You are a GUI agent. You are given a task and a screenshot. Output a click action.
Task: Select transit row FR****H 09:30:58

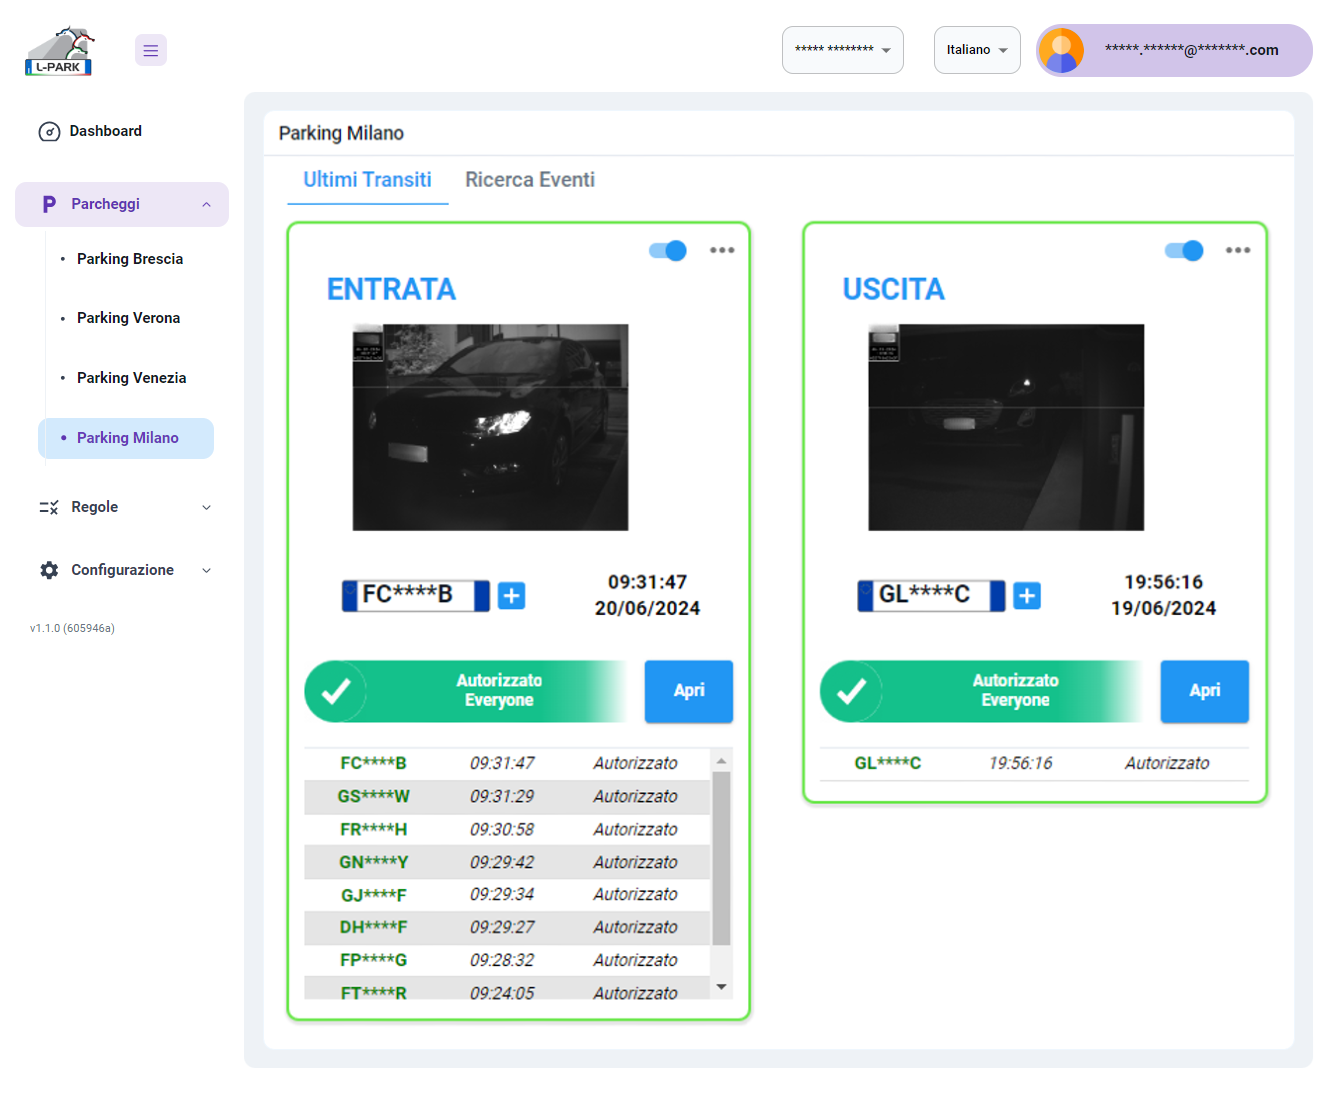point(507,829)
